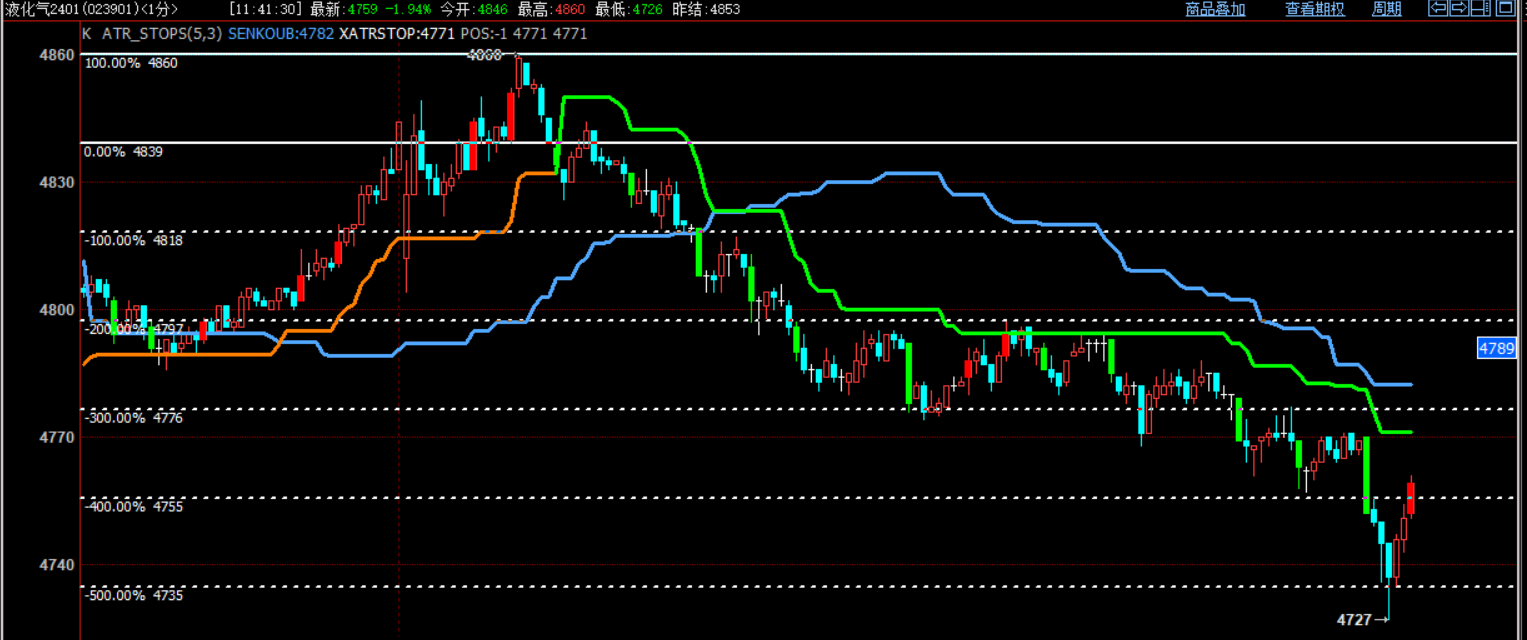Click the K chart type label
Image resolution: width=1527 pixels, height=640 pixels.
point(87,33)
